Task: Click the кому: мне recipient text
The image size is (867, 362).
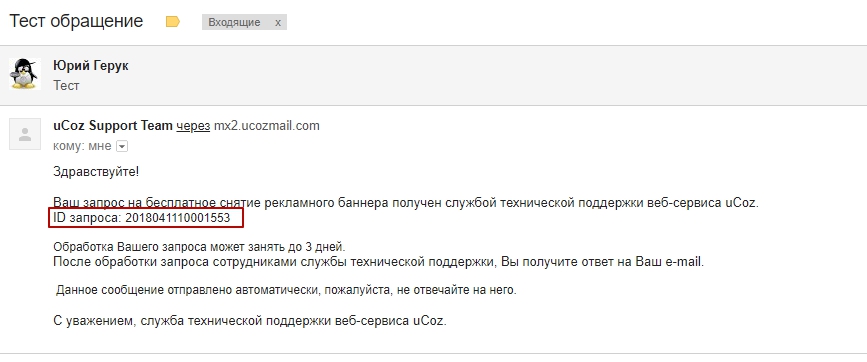Action: [x=82, y=146]
